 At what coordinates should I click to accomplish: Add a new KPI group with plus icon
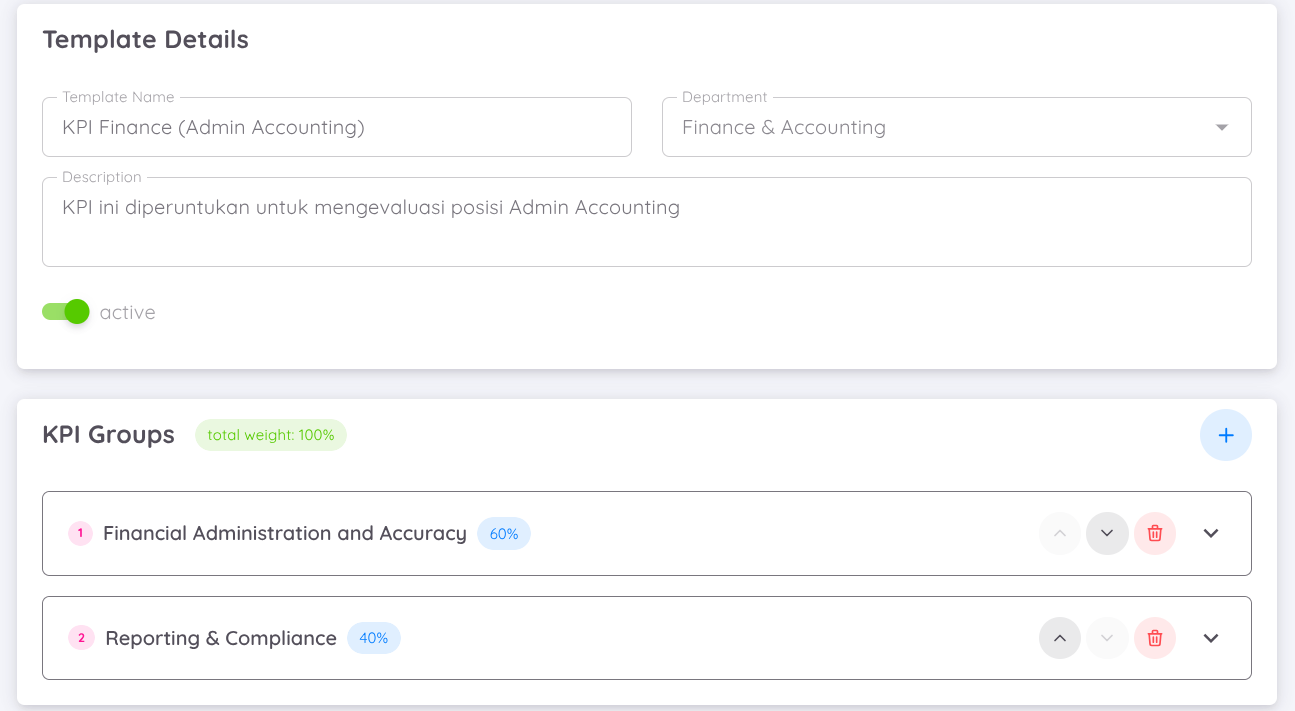[1225, 435]
